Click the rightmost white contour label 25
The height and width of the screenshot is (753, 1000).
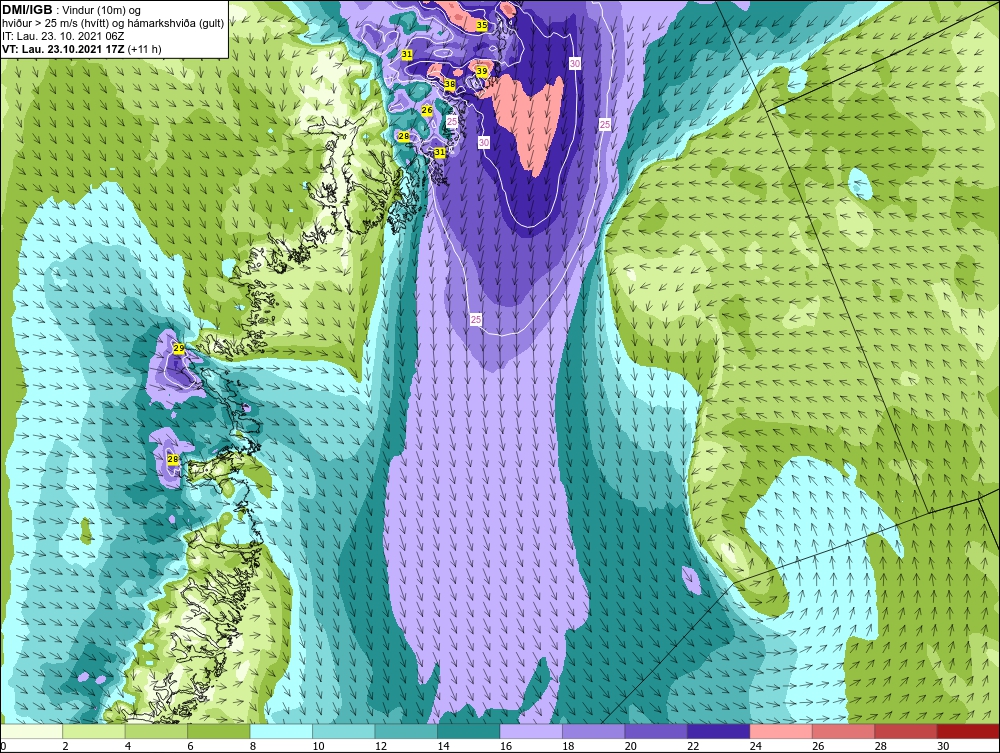[605, 124]
